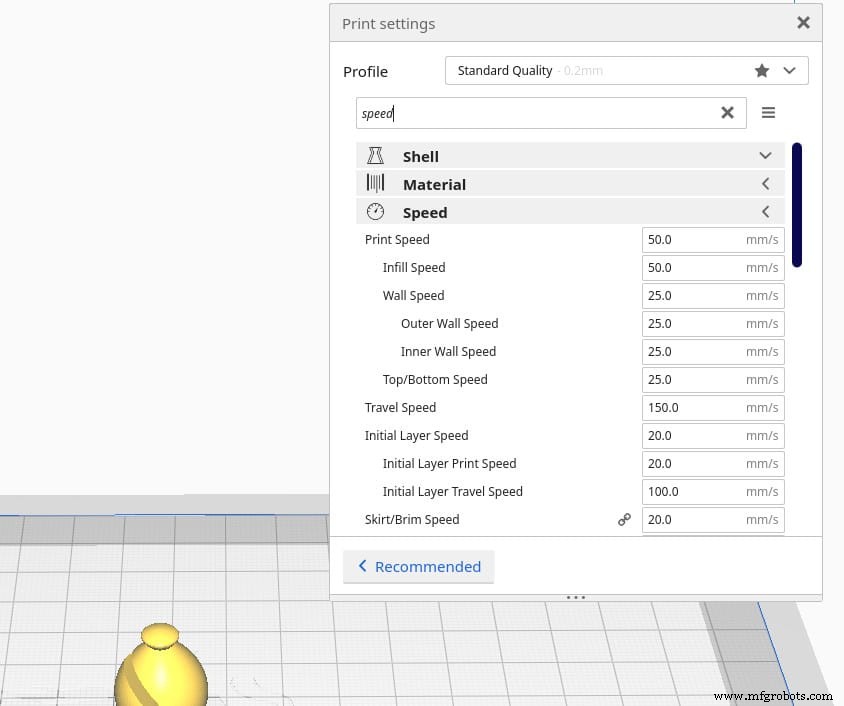
Task: Edit the Travel Speed value field
Action: pyautogui.click(x=700, y=407)
